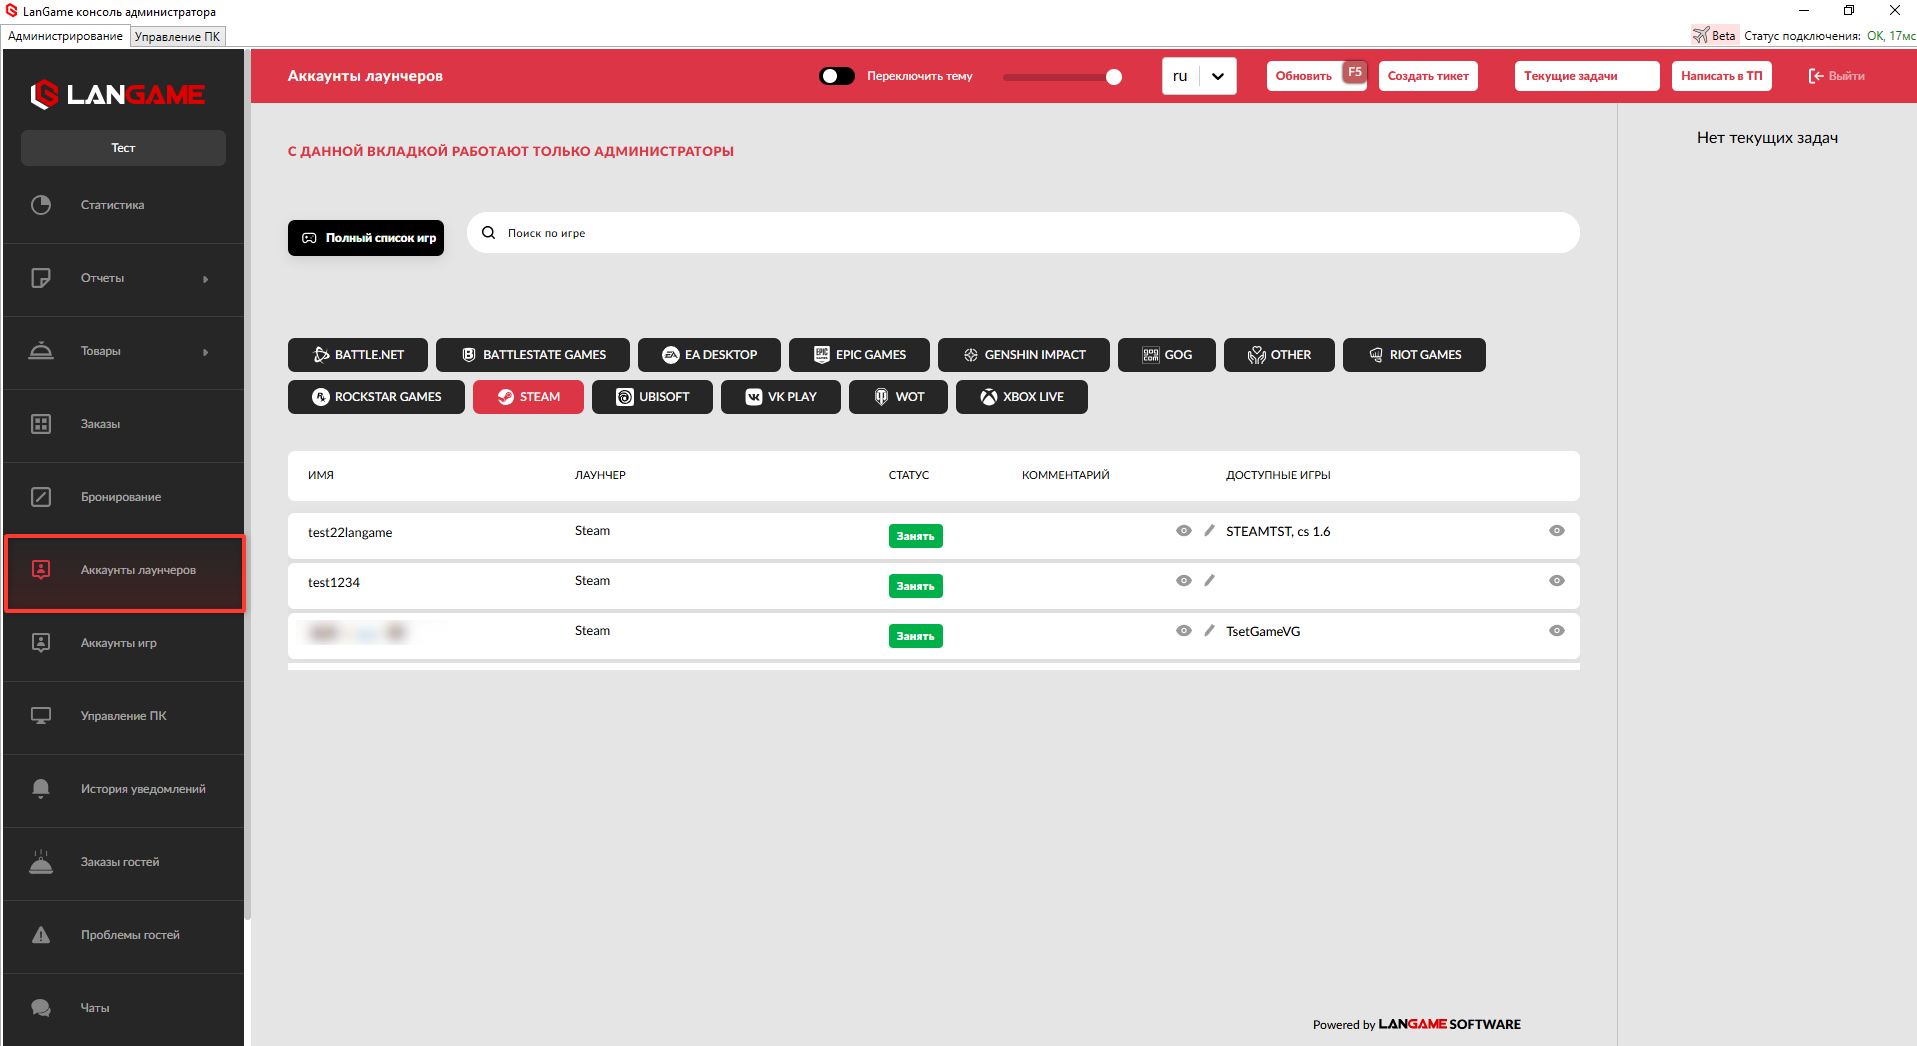This screenshot has height=1046, width=1917.
Task: Show comment eye in TsetGameVG row
Action: pos(1184,631)
